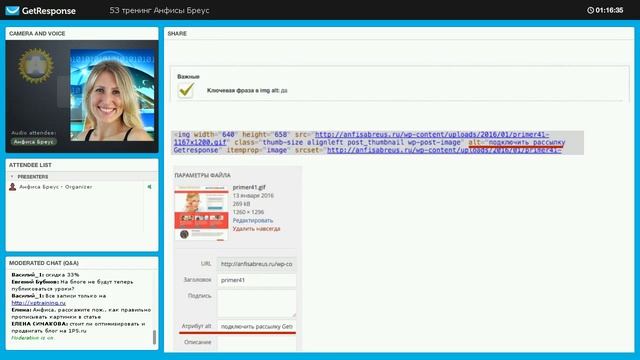Collapse the PRESENTERS group arrow
The height and width of the screenshot is (360, 640).
pyautogui.click(x=12, y=176)
